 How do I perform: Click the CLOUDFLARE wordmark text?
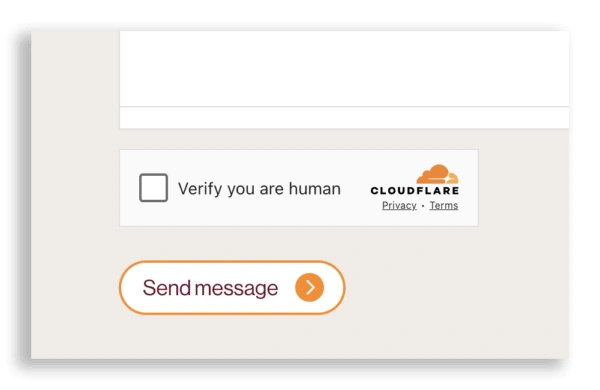415,191
